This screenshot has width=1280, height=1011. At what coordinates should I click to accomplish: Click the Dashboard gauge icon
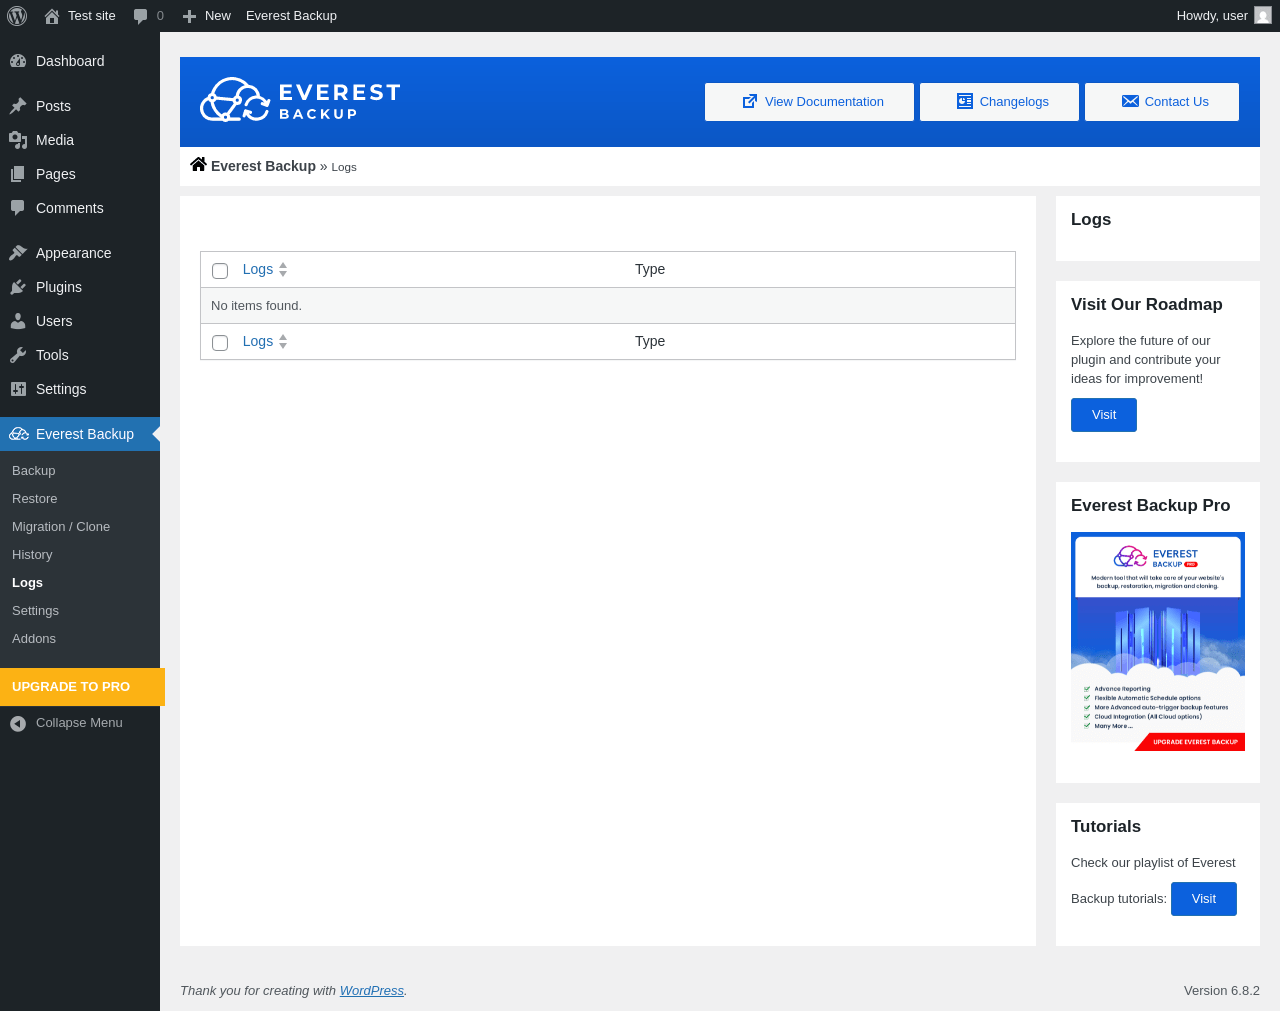coord(18,61)
